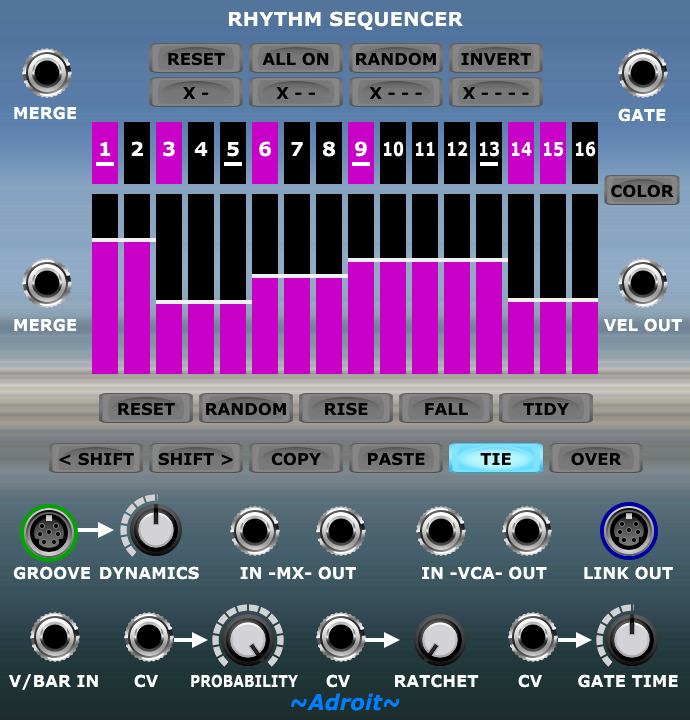
Task: Click the PASTE button
Action: pyautogui.click(x=396, y=458)
